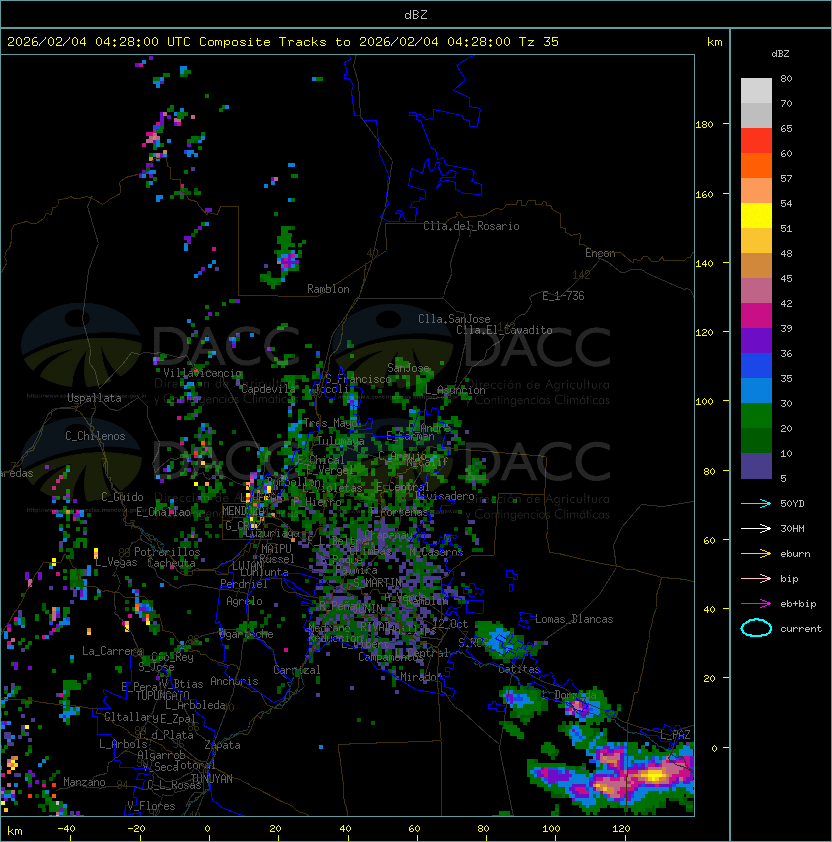The height and width of the screenshot is (842, 832).
Task: Click the pink bip arrow legend icon
Action: 756,578
